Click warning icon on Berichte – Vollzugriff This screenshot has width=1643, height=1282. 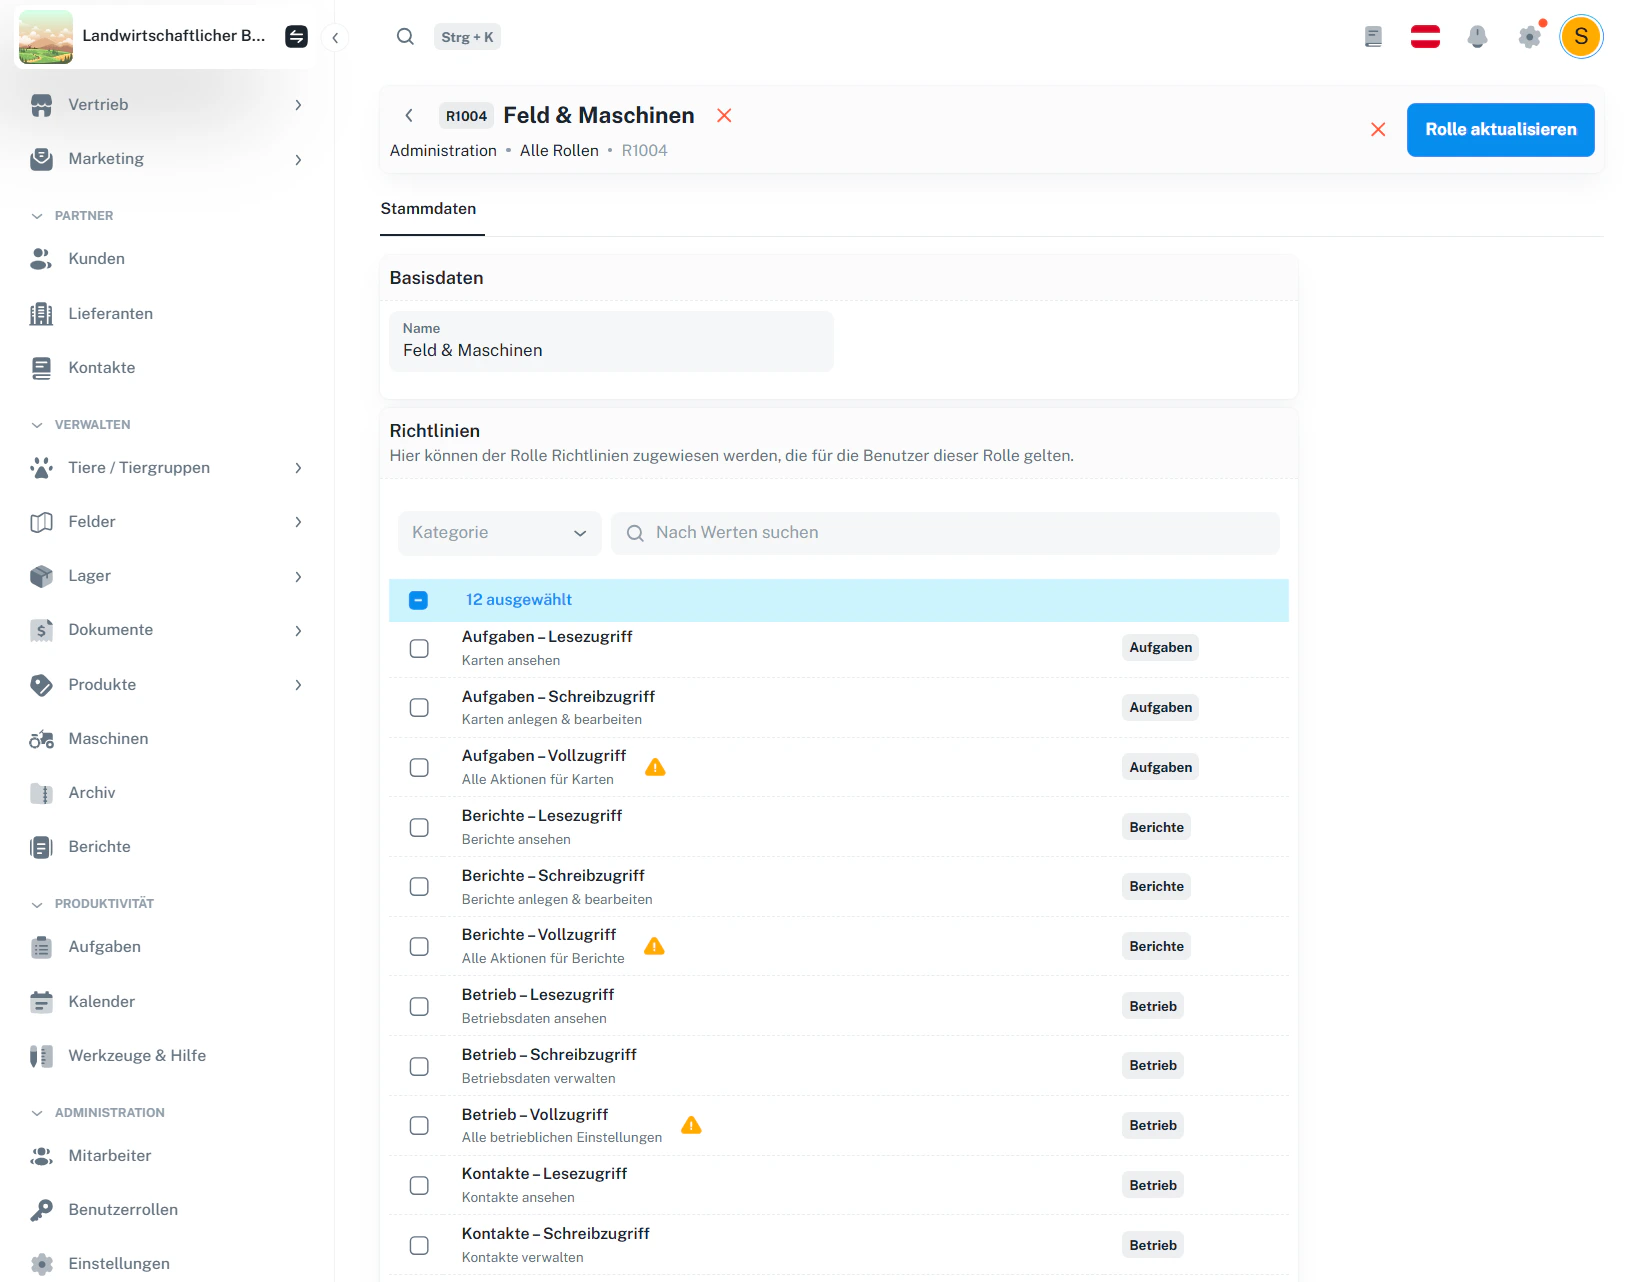tap(654, 946)
